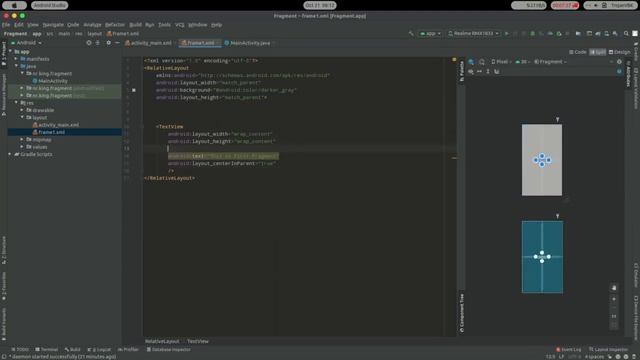This screenshot has height=360, width=640.
Task: Click the Project panel locate target icon
Action: pyautogui.click(x=89, y=42)
